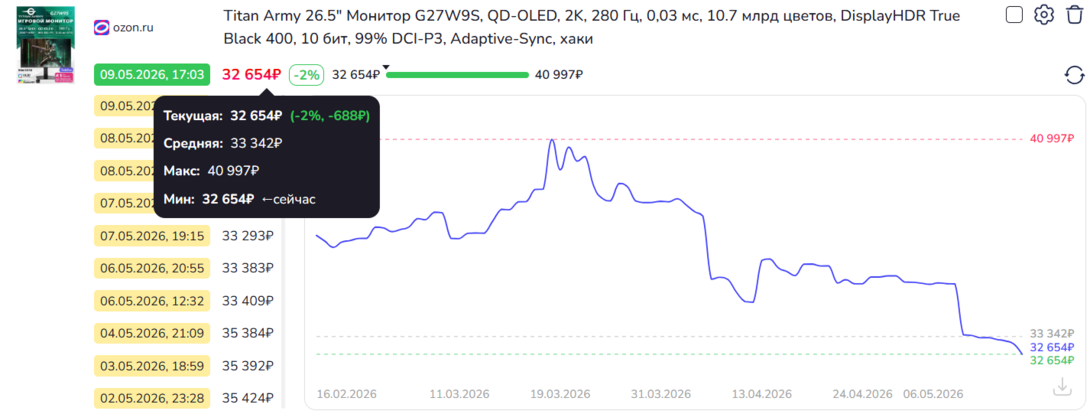
Task: Click the chart line peak near 19.03.2026
Action: (552, 140)
